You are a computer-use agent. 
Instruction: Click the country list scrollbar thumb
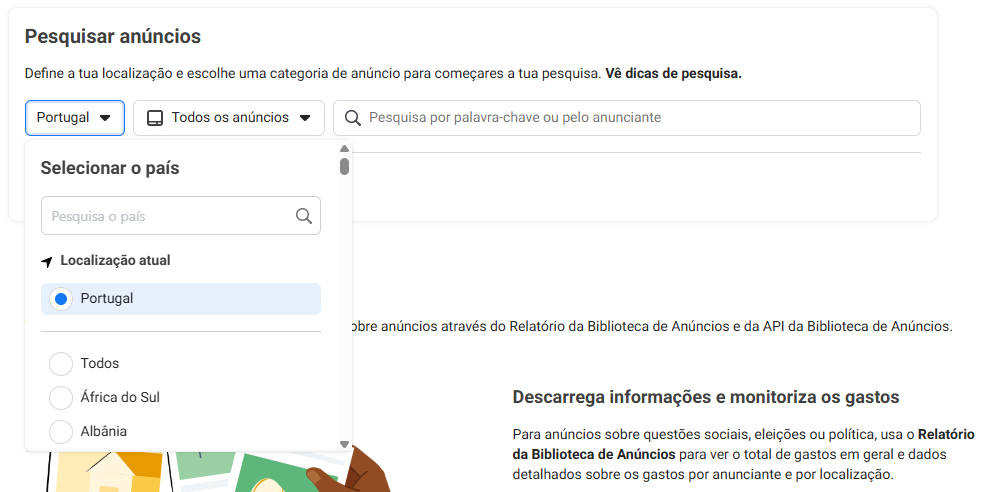344,167
